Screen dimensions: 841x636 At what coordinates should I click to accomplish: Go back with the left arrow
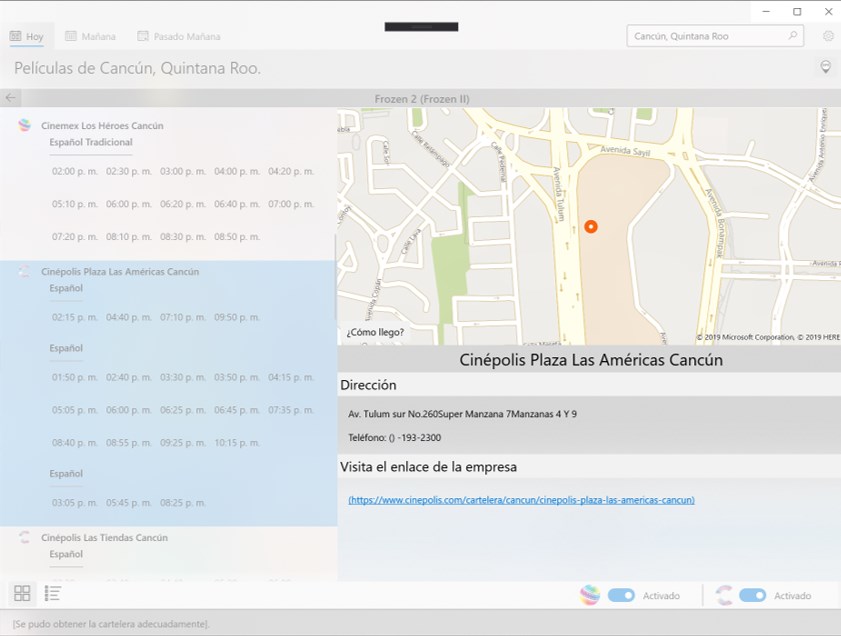(10, 98)
